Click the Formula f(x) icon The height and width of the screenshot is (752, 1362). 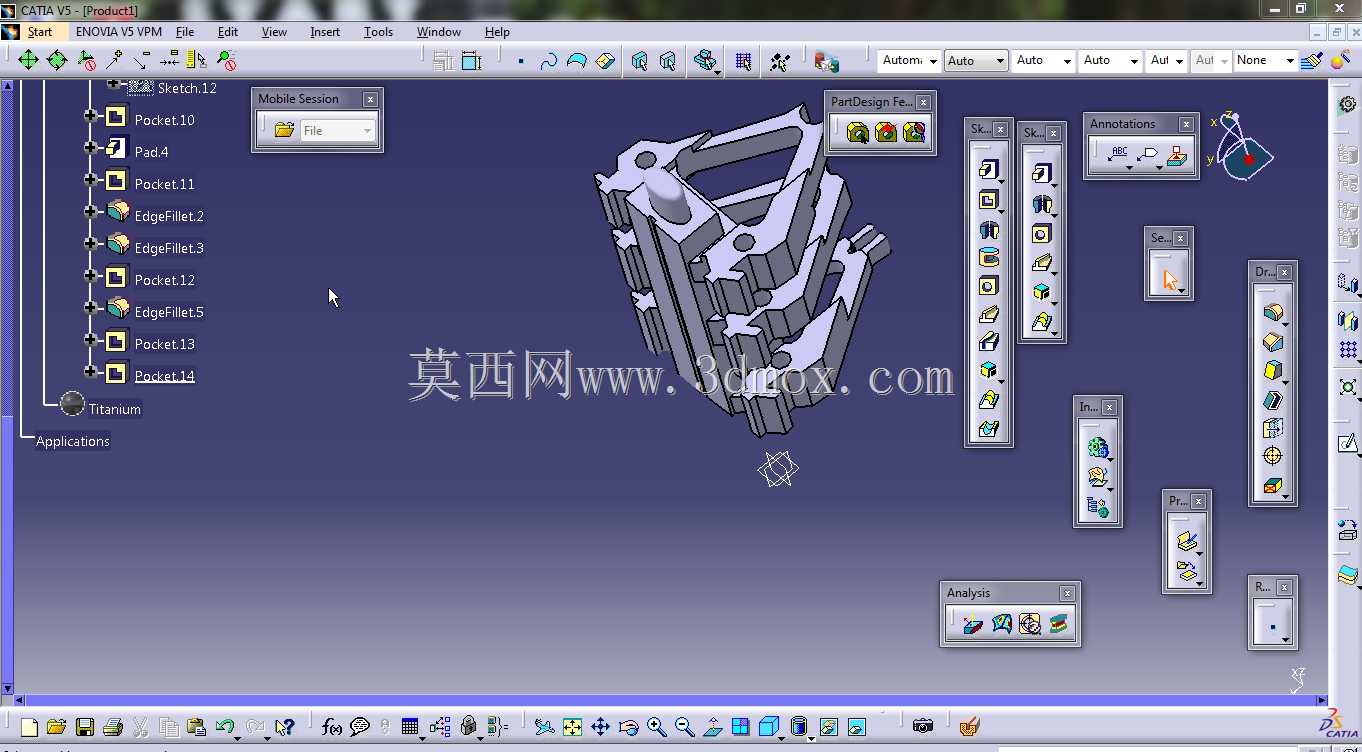pos(332,727)
